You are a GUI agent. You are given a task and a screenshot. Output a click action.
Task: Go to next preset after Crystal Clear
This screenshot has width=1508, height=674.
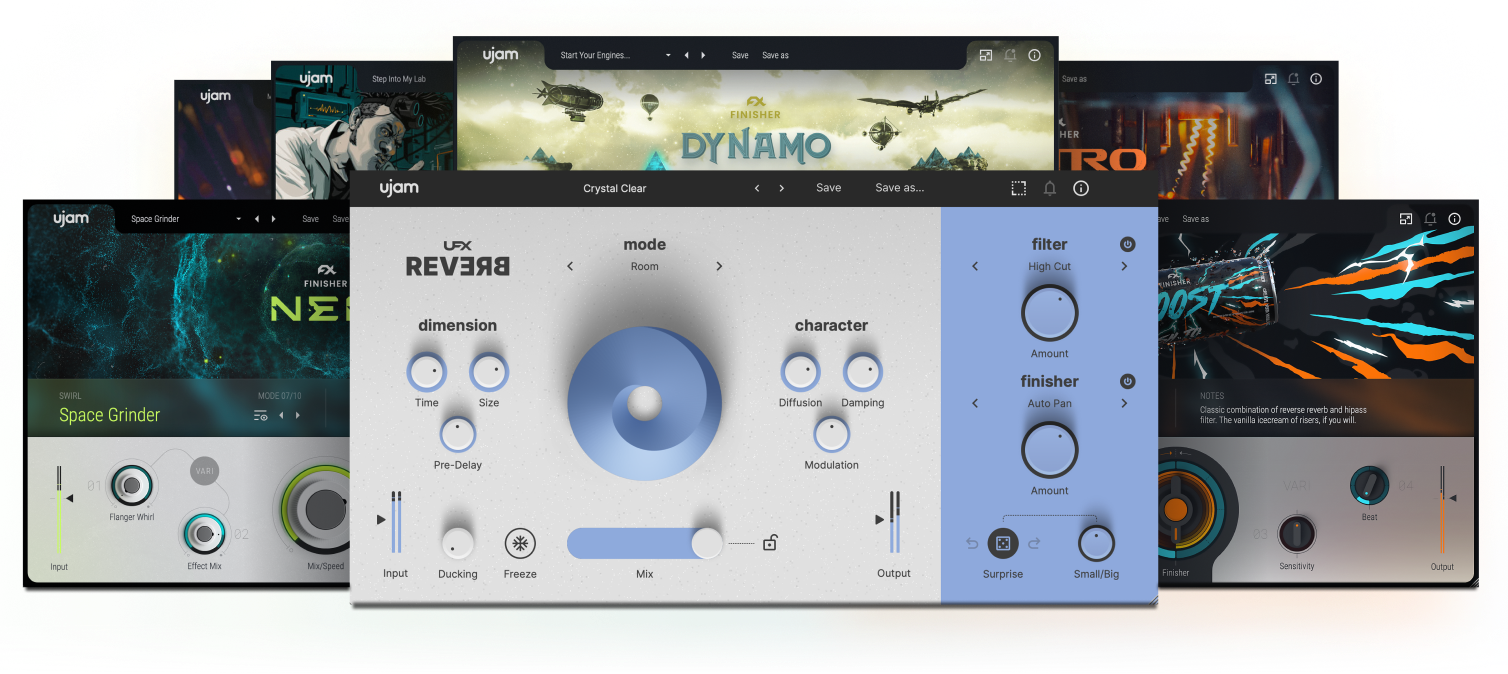pos(782,188)
